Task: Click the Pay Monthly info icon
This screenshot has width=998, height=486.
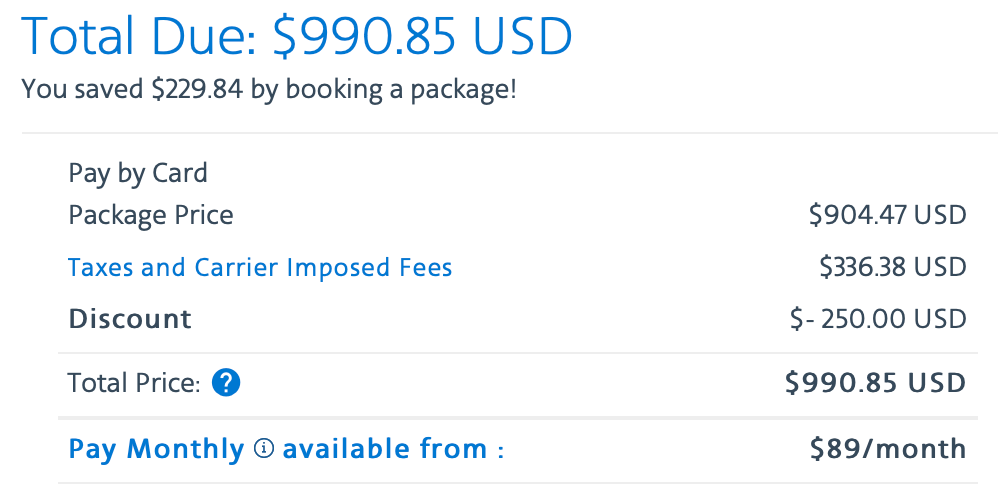Action: 264,449
